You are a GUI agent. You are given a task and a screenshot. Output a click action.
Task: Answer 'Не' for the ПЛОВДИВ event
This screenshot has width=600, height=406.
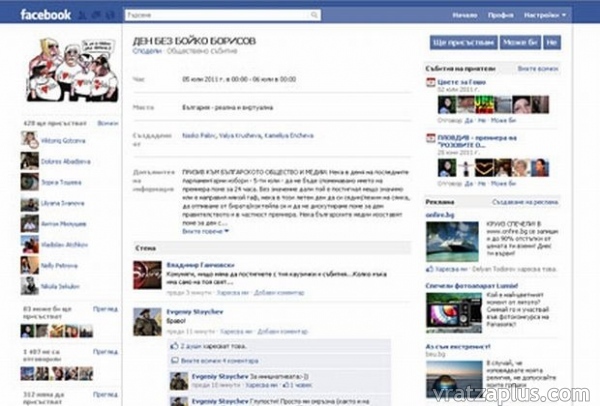pyautogui.click(x=481, y=183)
